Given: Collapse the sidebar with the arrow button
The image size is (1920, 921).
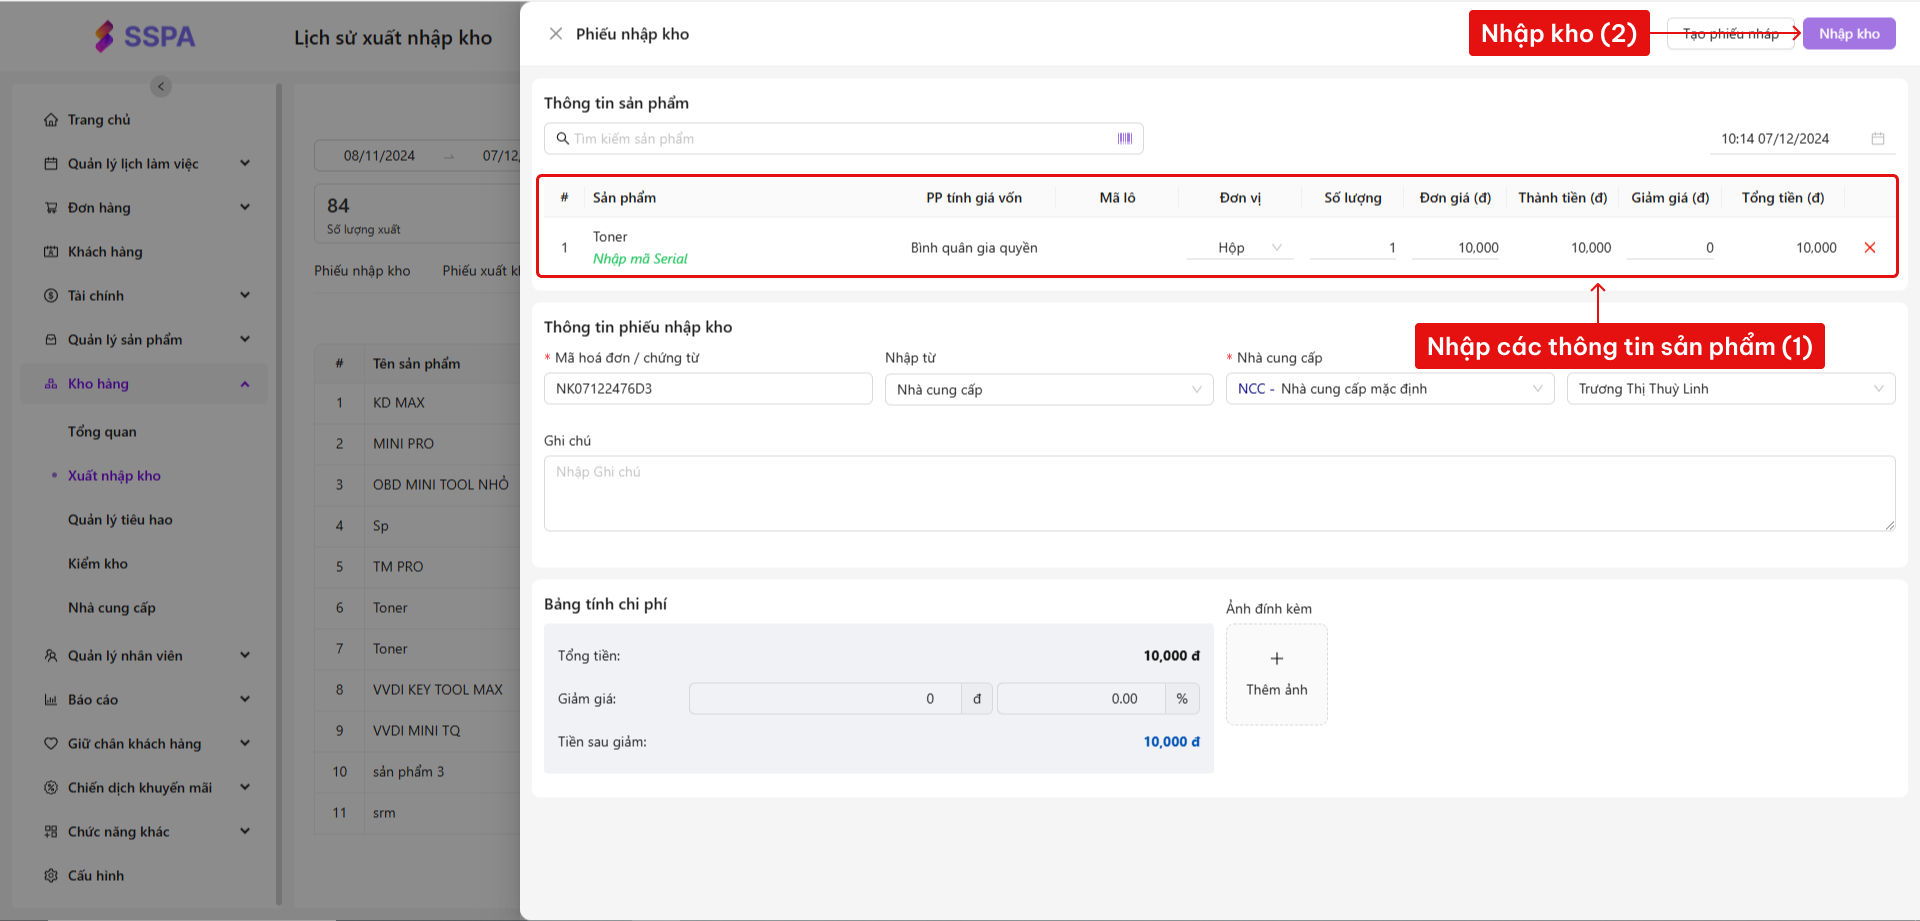Looking at the screenshot, I should pyautogui.click(x=161, y=86).
